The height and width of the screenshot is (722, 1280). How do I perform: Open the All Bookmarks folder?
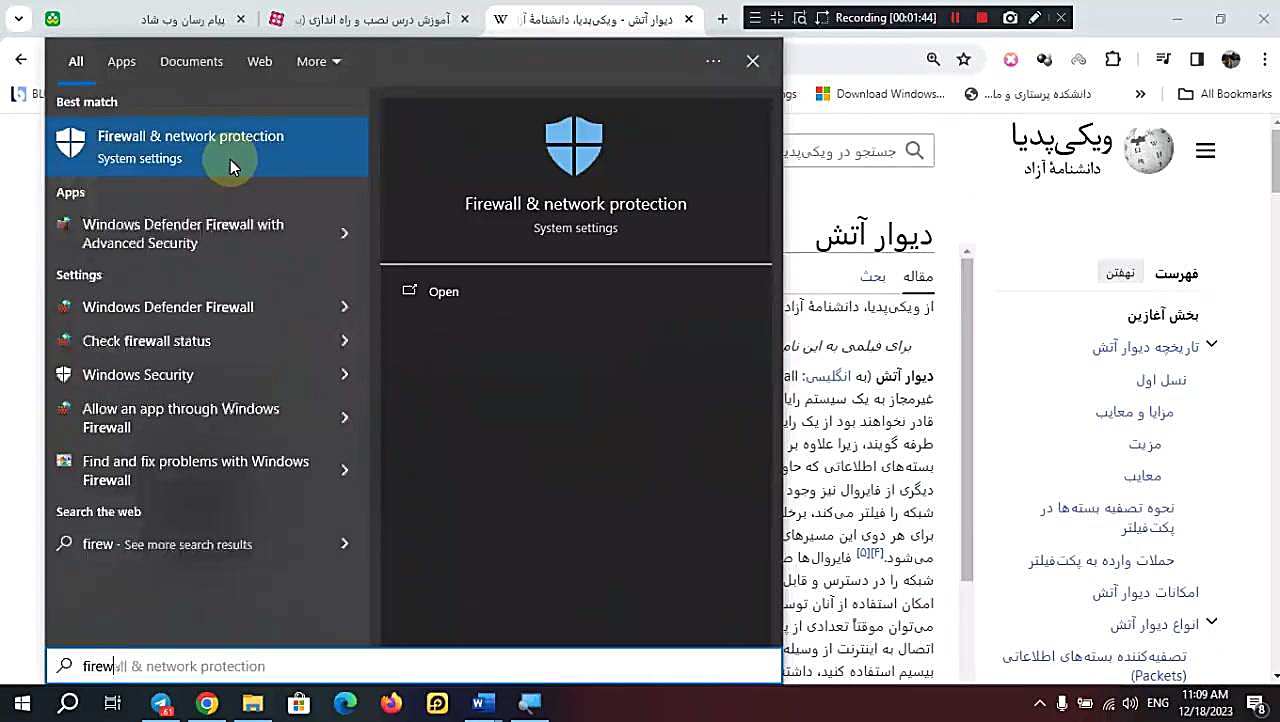1224,94
